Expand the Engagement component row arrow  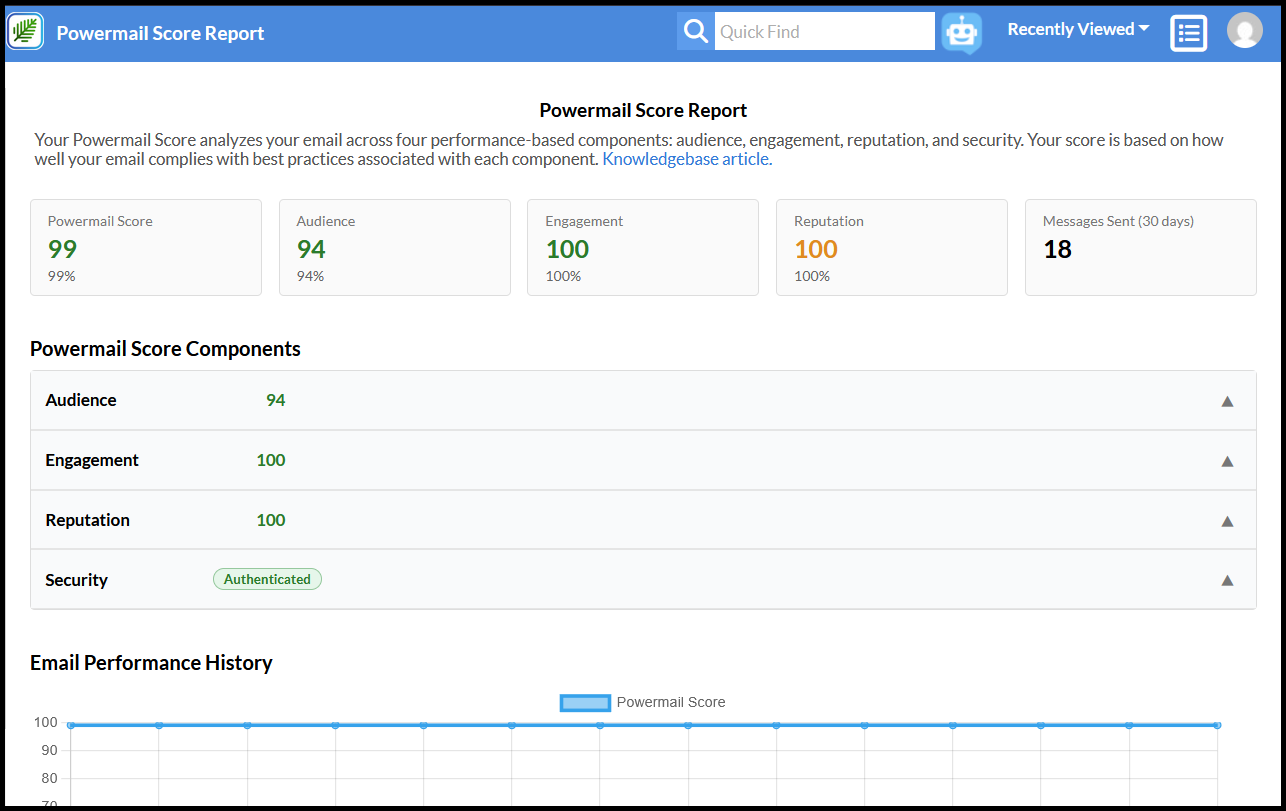coord(1227,461)
